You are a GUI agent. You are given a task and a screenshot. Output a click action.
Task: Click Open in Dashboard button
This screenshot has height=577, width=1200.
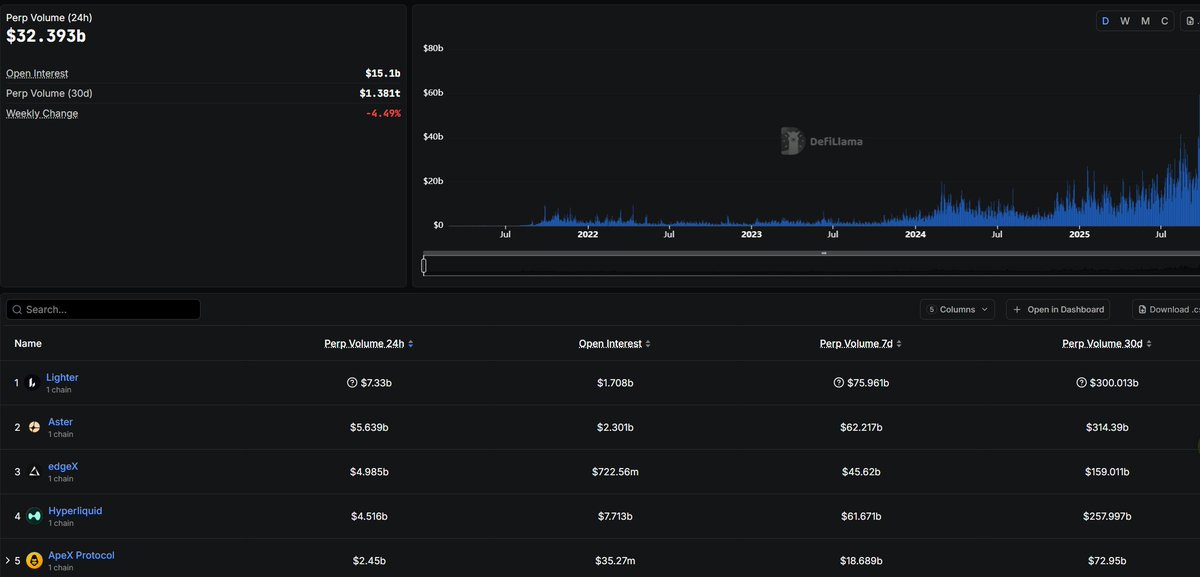(1060, 310)
